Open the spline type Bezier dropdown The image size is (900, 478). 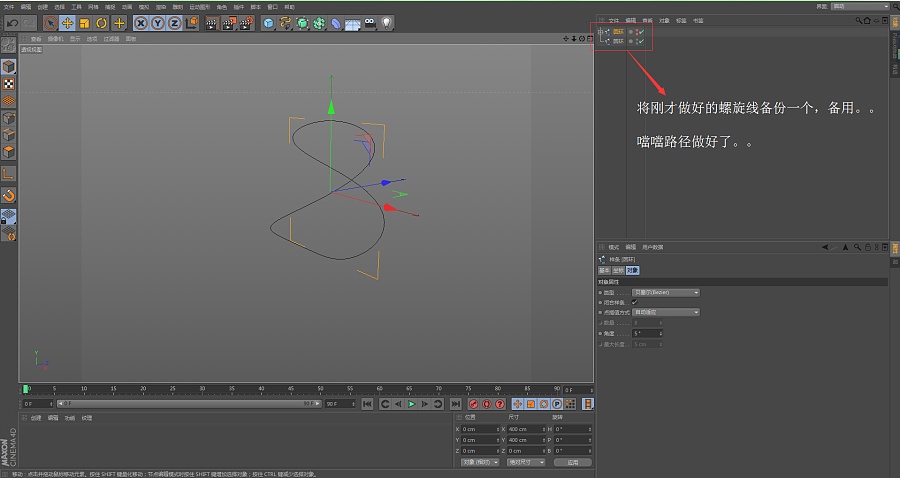coord(666,293)
